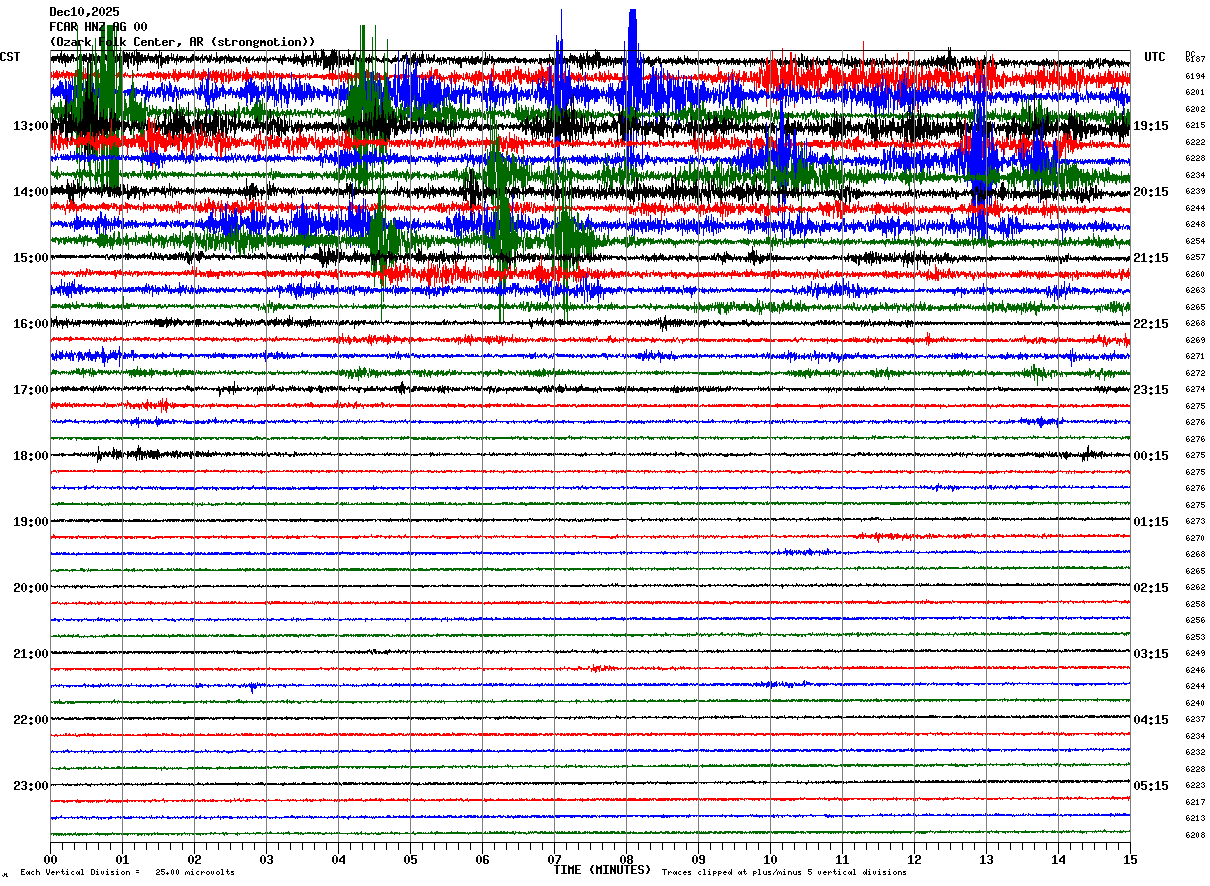Pick the 21:15 UTC time label
This screenshot has height=886, width=1210.
click(x=1151, y=258)
